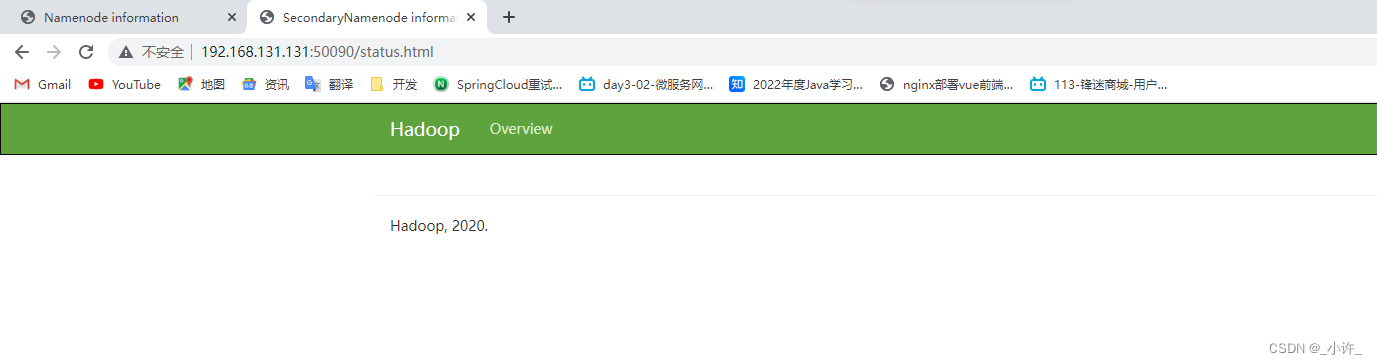Open the day3-02 bilibili bookmark
The width and height of the screenshot is (1377, 364).
(x=646, y=85)
